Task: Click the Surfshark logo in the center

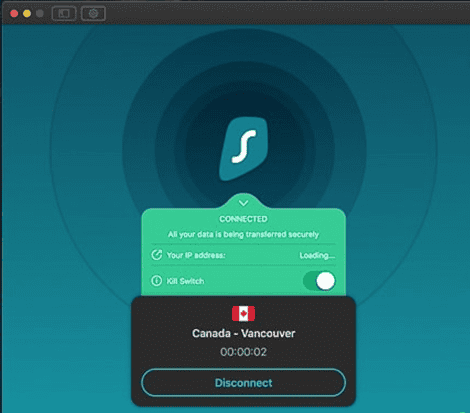Action: pos(243,149)
